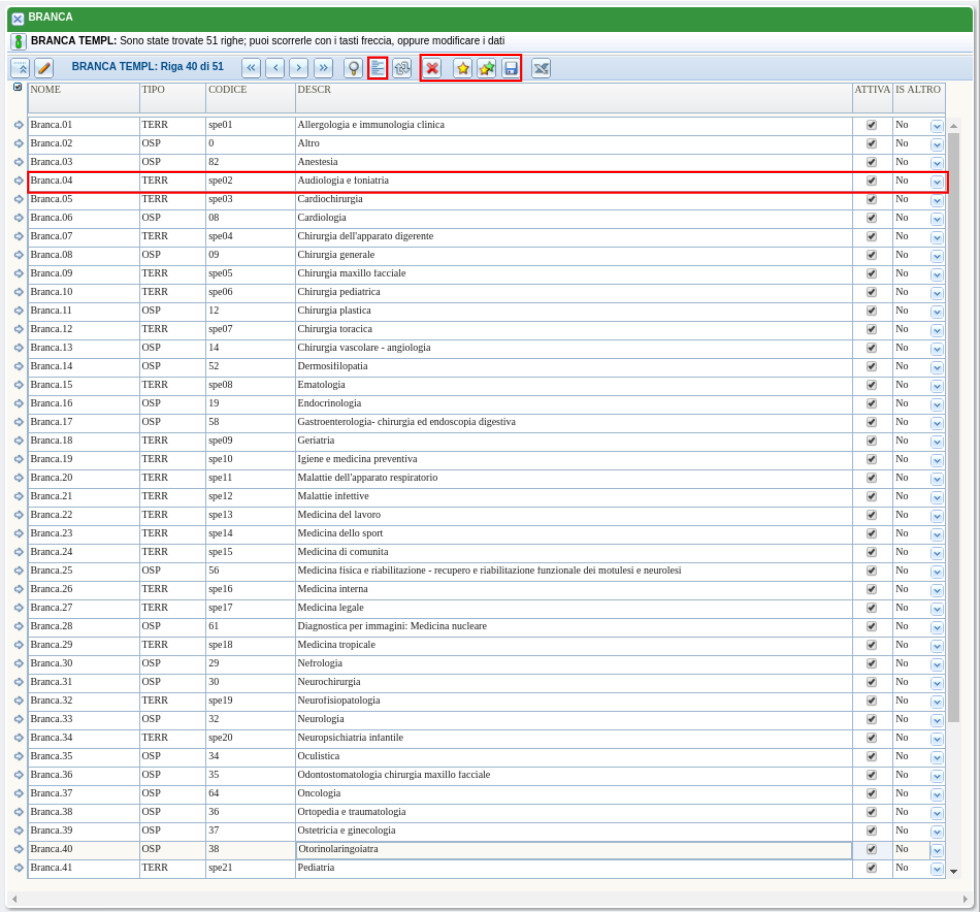This screenshot has height=912, width=980.
Task: Switch to the form/list view icon
Action: pos(377,68)
